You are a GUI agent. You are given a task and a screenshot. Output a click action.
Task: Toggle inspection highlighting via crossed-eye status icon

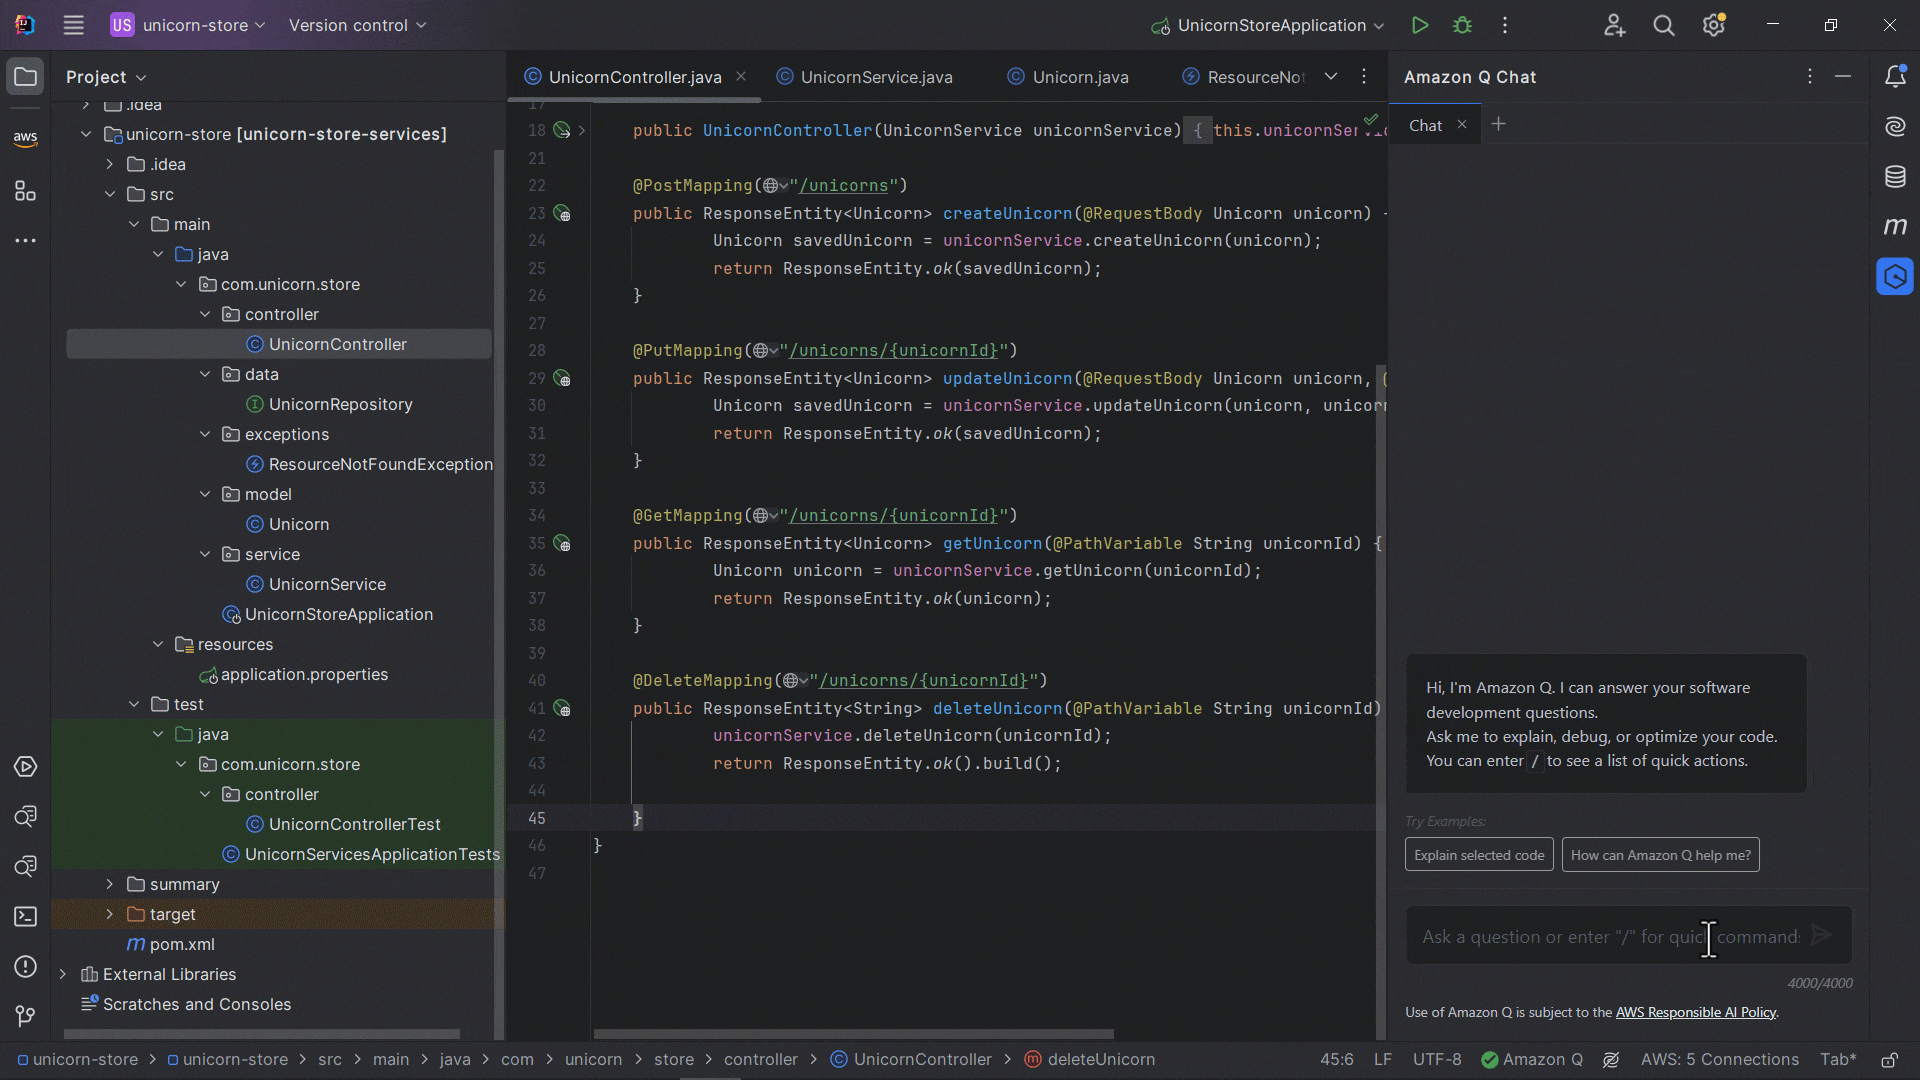(x=1611, y=1060)
